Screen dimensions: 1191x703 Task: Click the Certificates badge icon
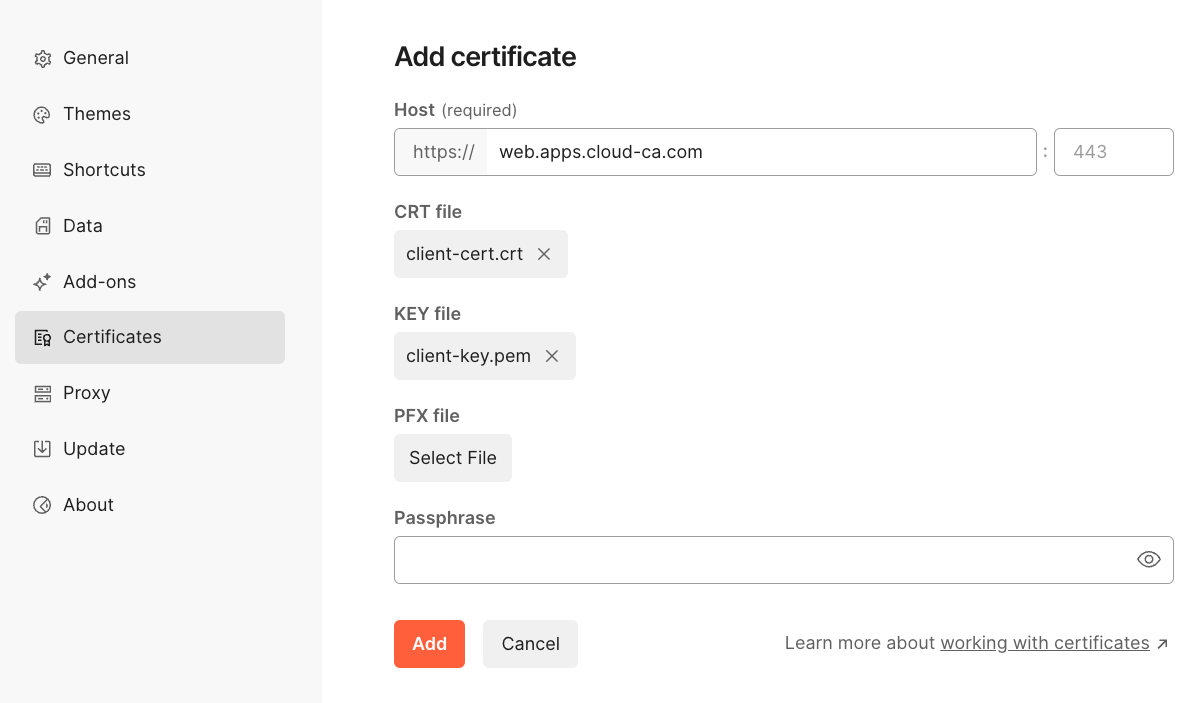pyautogui.click(x=42, y=338)
